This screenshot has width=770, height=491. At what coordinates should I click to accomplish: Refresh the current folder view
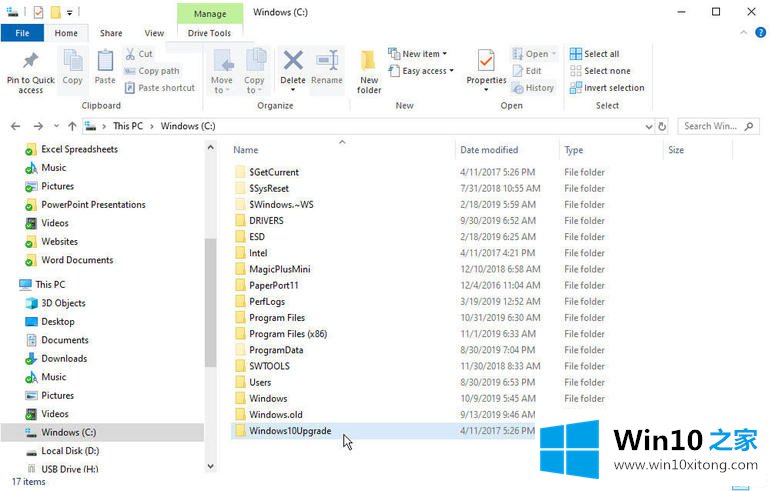pos(662,126)
